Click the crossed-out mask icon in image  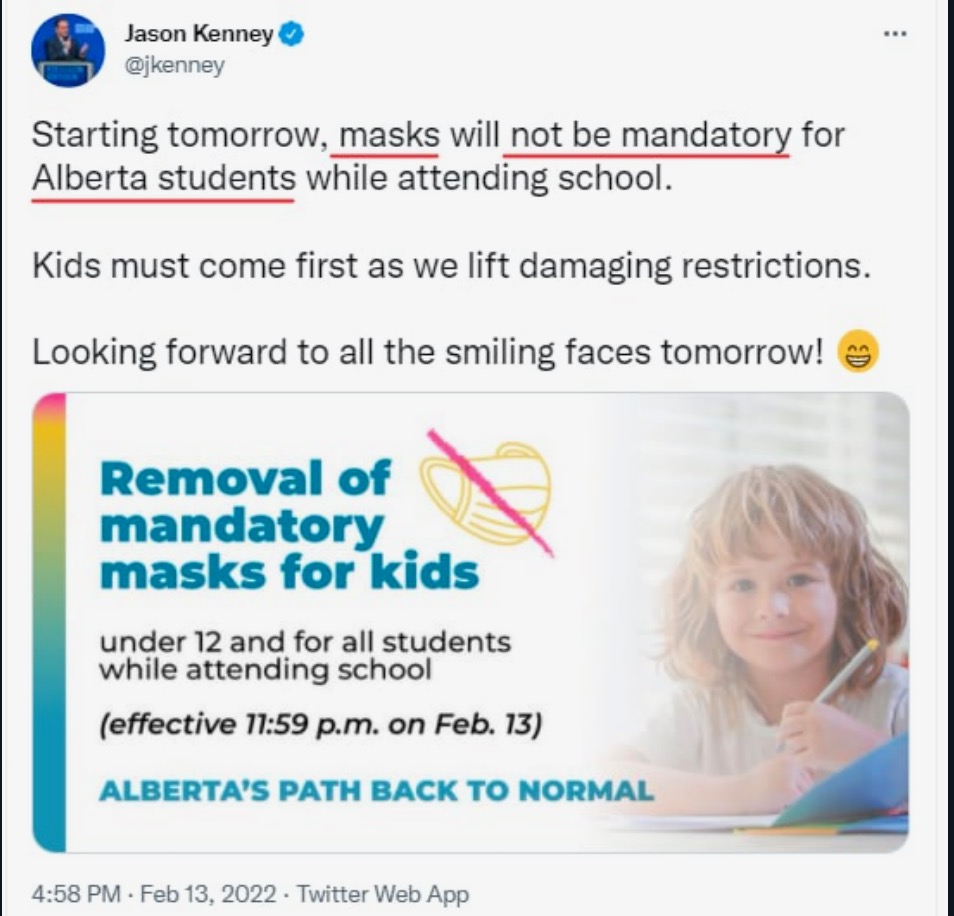coord(487,493)
